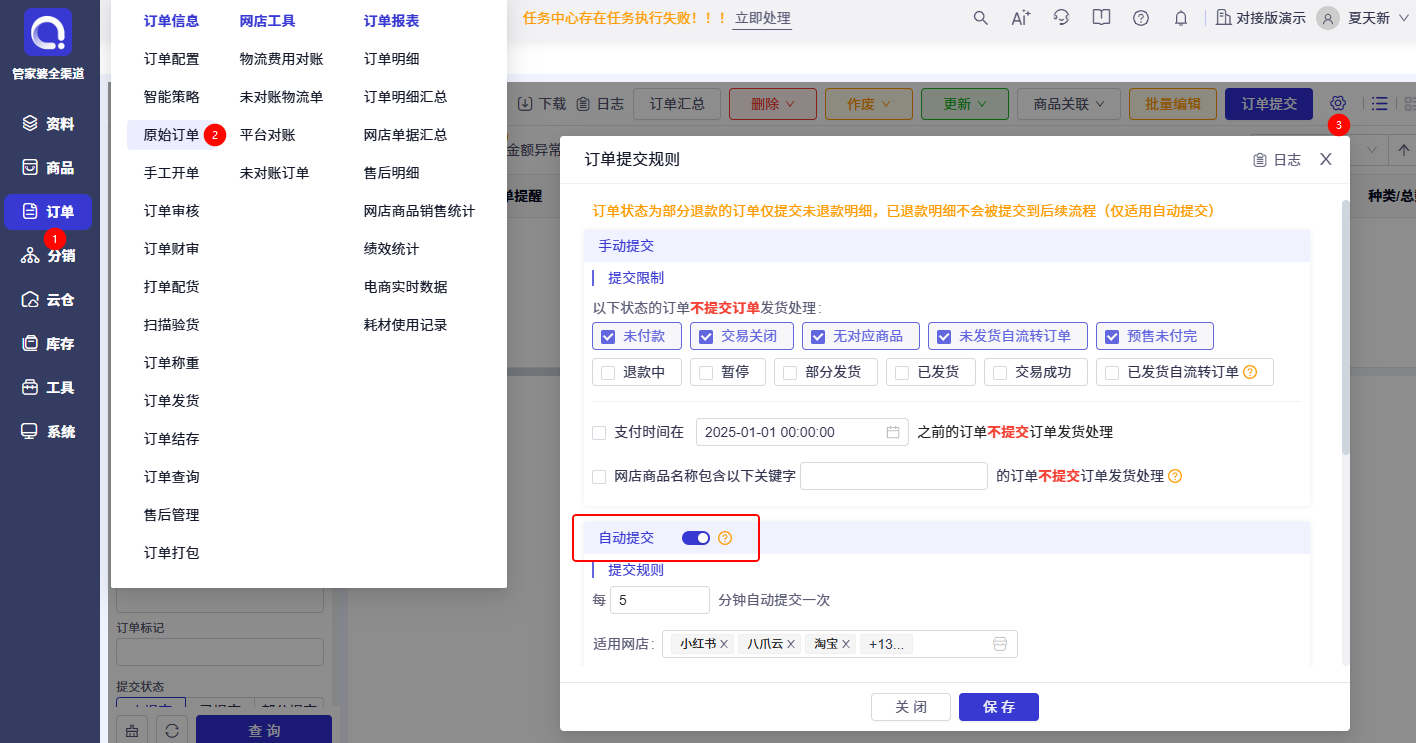Open 订单明细 under 订单报表

click(x=391, y=59)
